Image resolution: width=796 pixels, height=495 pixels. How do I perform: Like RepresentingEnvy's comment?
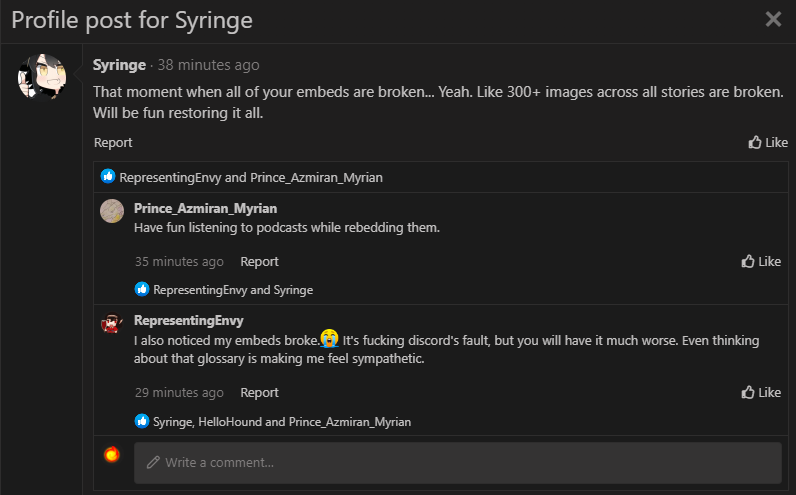click(761, 392)
